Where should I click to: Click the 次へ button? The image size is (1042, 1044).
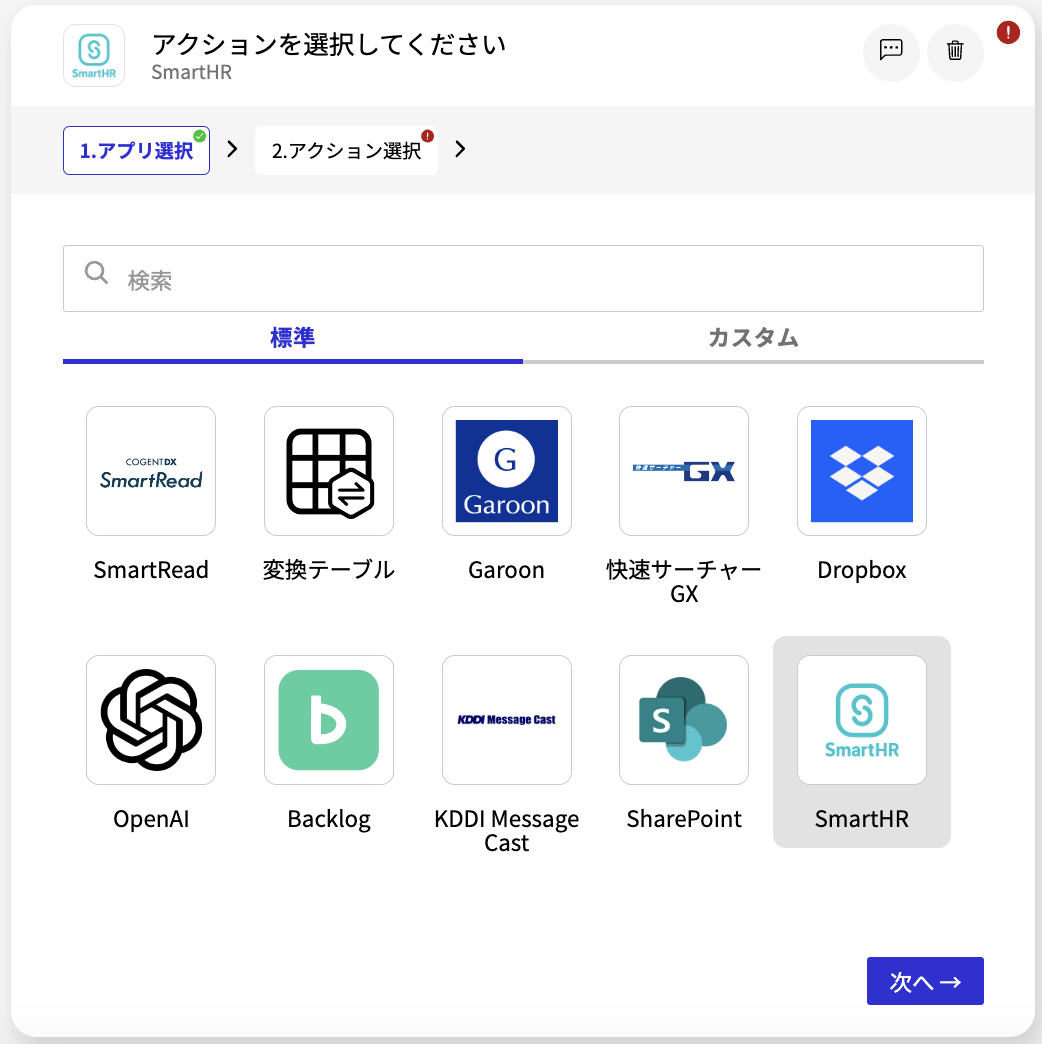pyautogui.click(x=925, y=982)
